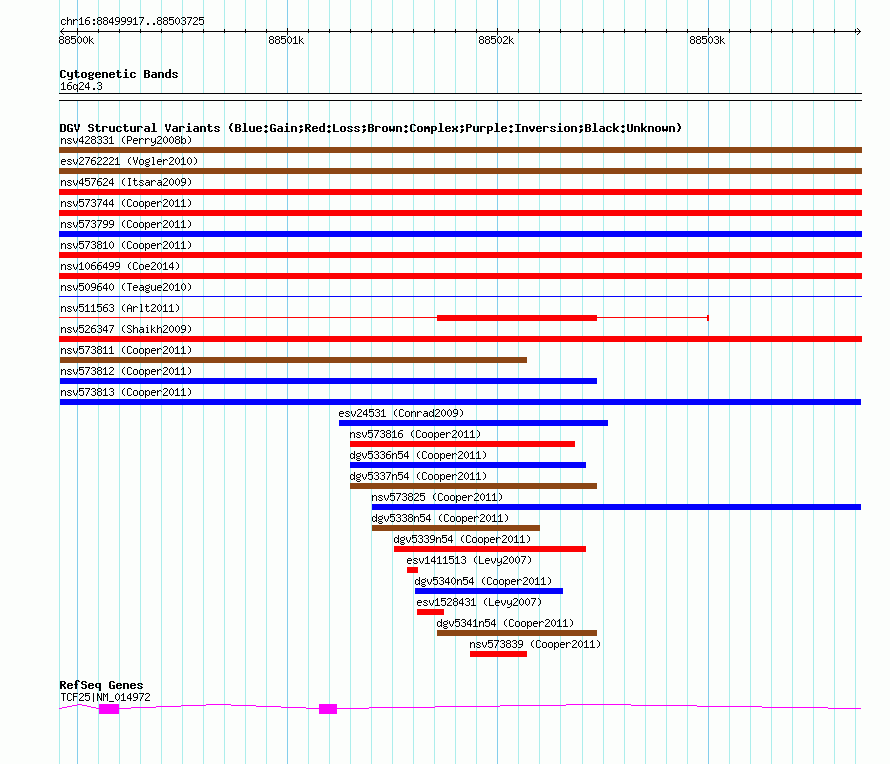Viewport: 890px width, 764px height.
Task: Select the nsv511563 (Arlt2011) label
Action: tap(120, 308)
